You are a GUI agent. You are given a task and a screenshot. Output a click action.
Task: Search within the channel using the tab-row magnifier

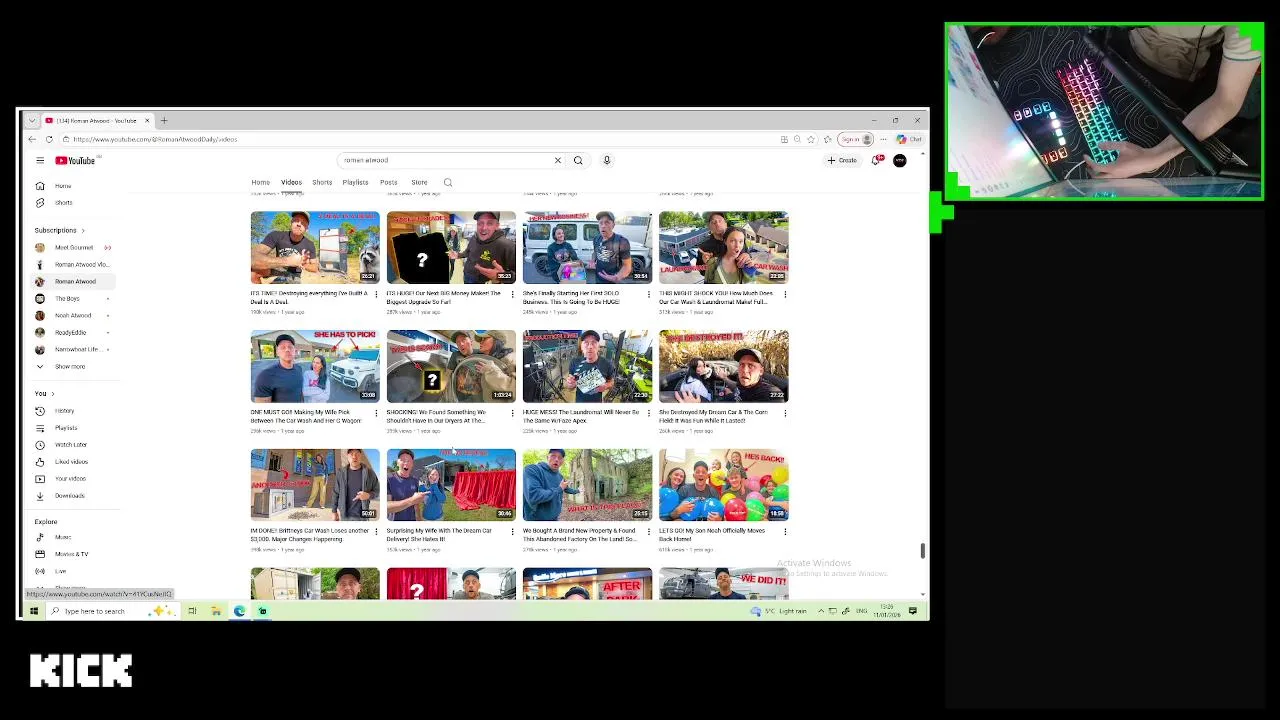point(448,183)
